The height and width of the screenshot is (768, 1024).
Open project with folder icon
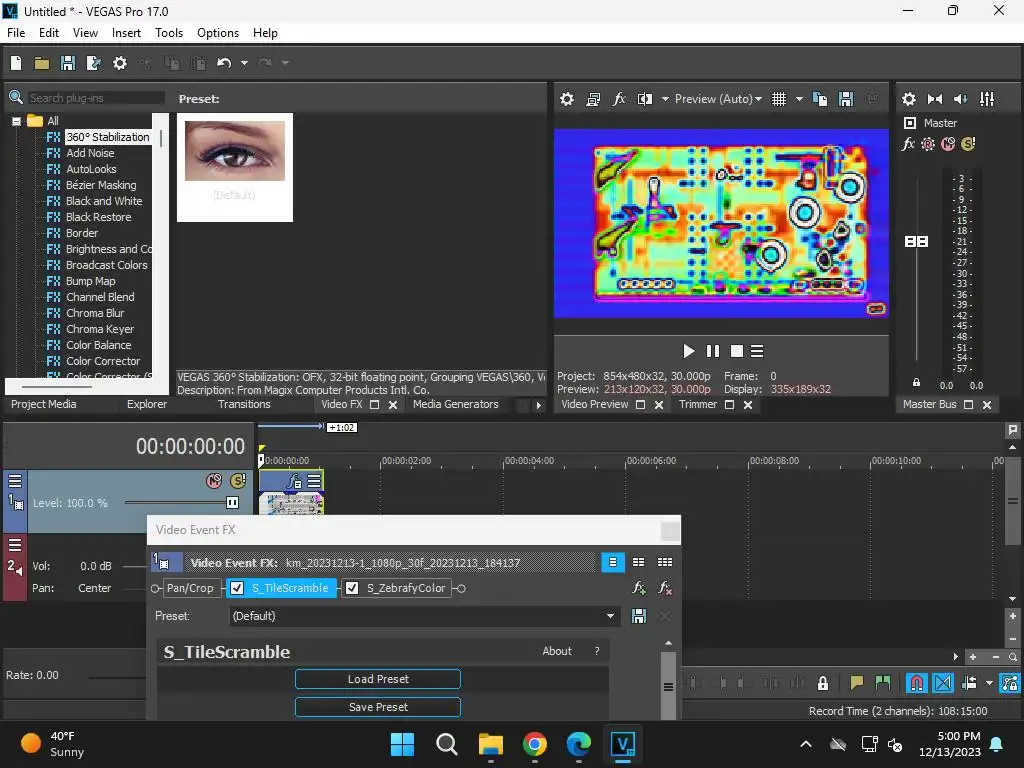coord(42,63)
